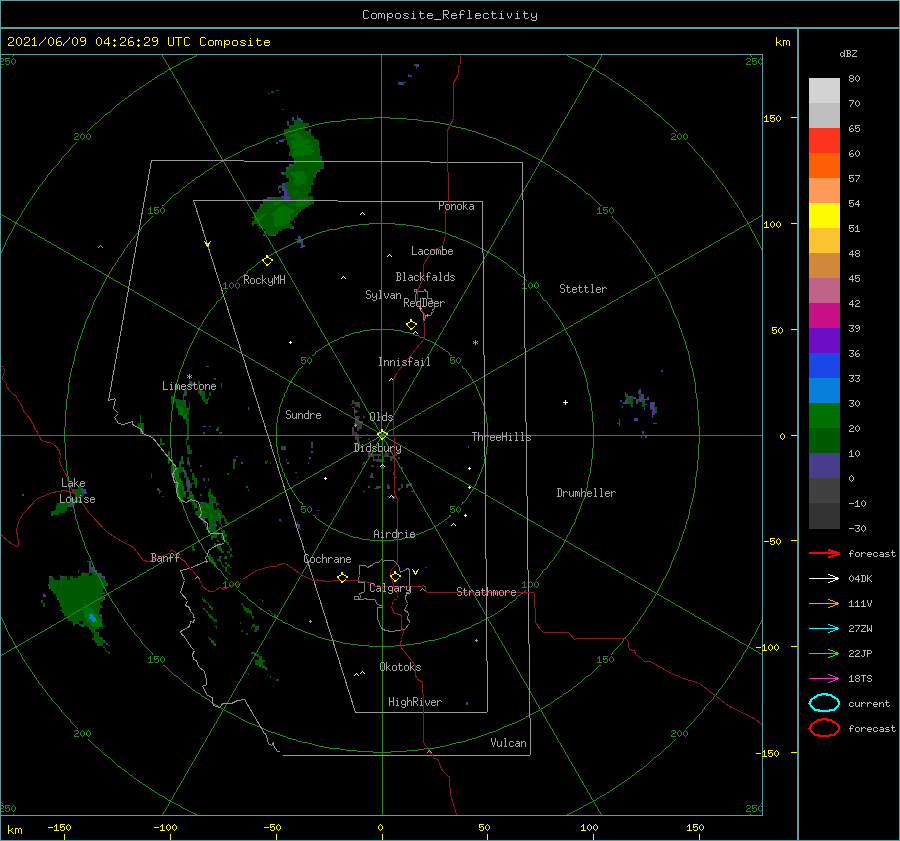Select the cyan 27ZW arrow legend icon
This screenshot has height=841, width=900.
pyautogui.click(x=824, y=629)
